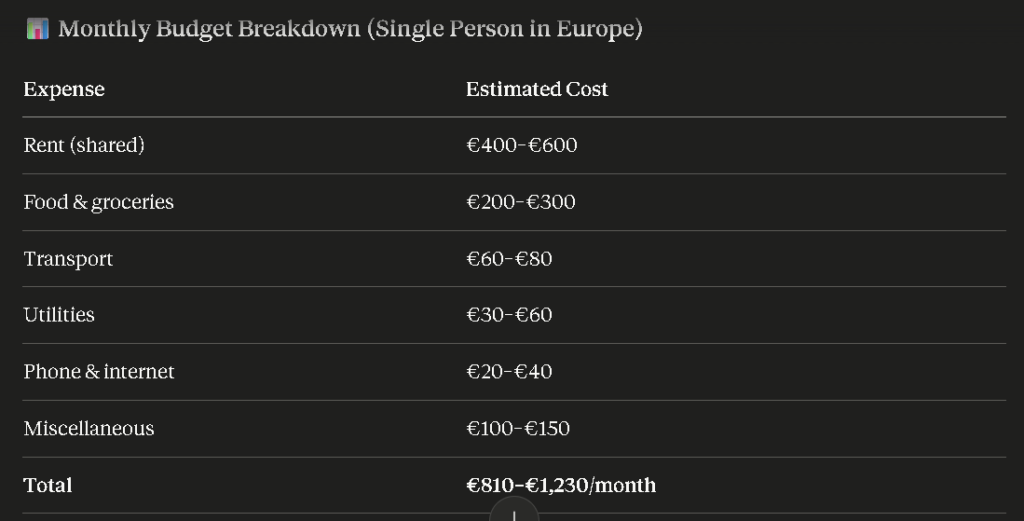This screenshot has width=1024, height=521.
Task: Click the €400–€600 rent cost
Action: click(x=522, y=145)
